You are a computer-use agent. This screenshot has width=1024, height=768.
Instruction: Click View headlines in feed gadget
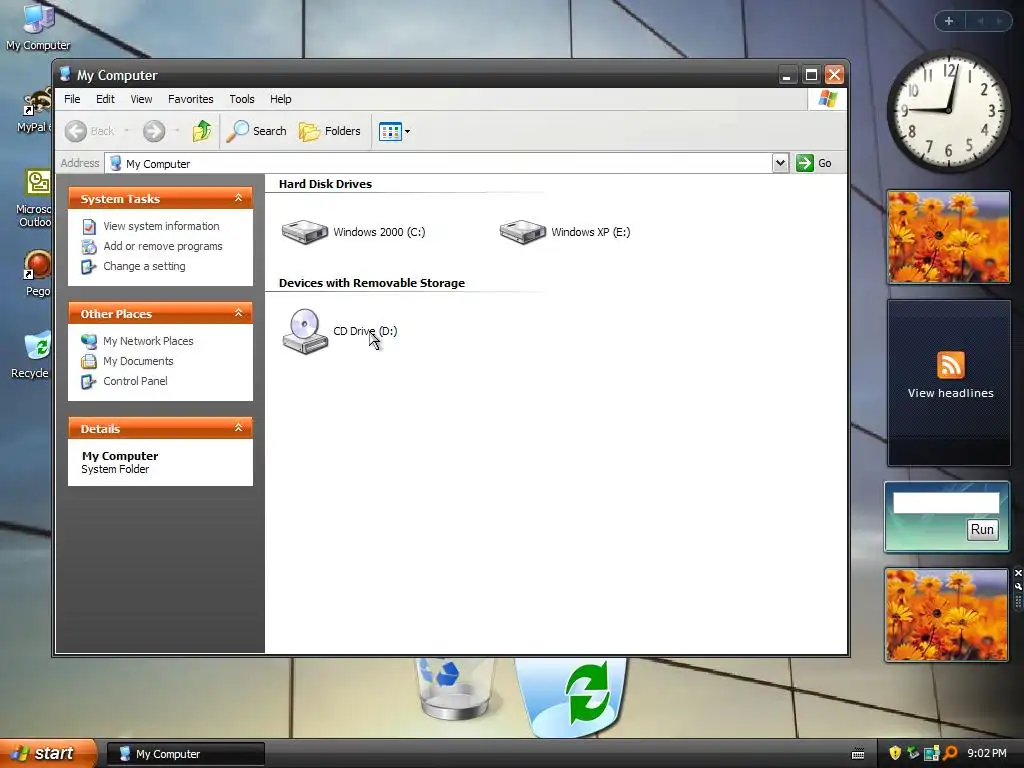pyautogui.click(x=950, y=393)
